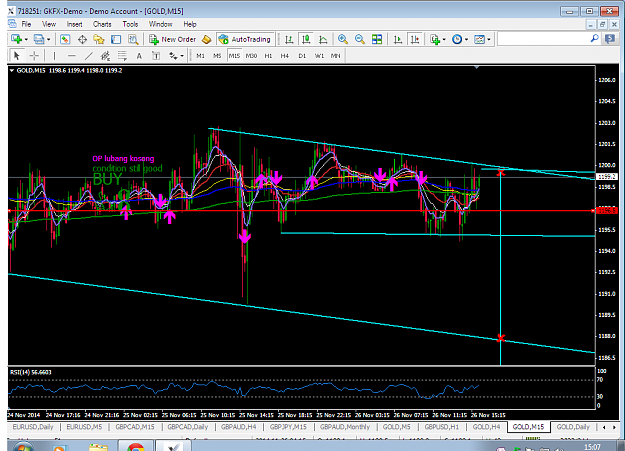Viewport: 625px width, 451px height.
Task: Select the Zoom Out magnifier
Action: [360, 39]
